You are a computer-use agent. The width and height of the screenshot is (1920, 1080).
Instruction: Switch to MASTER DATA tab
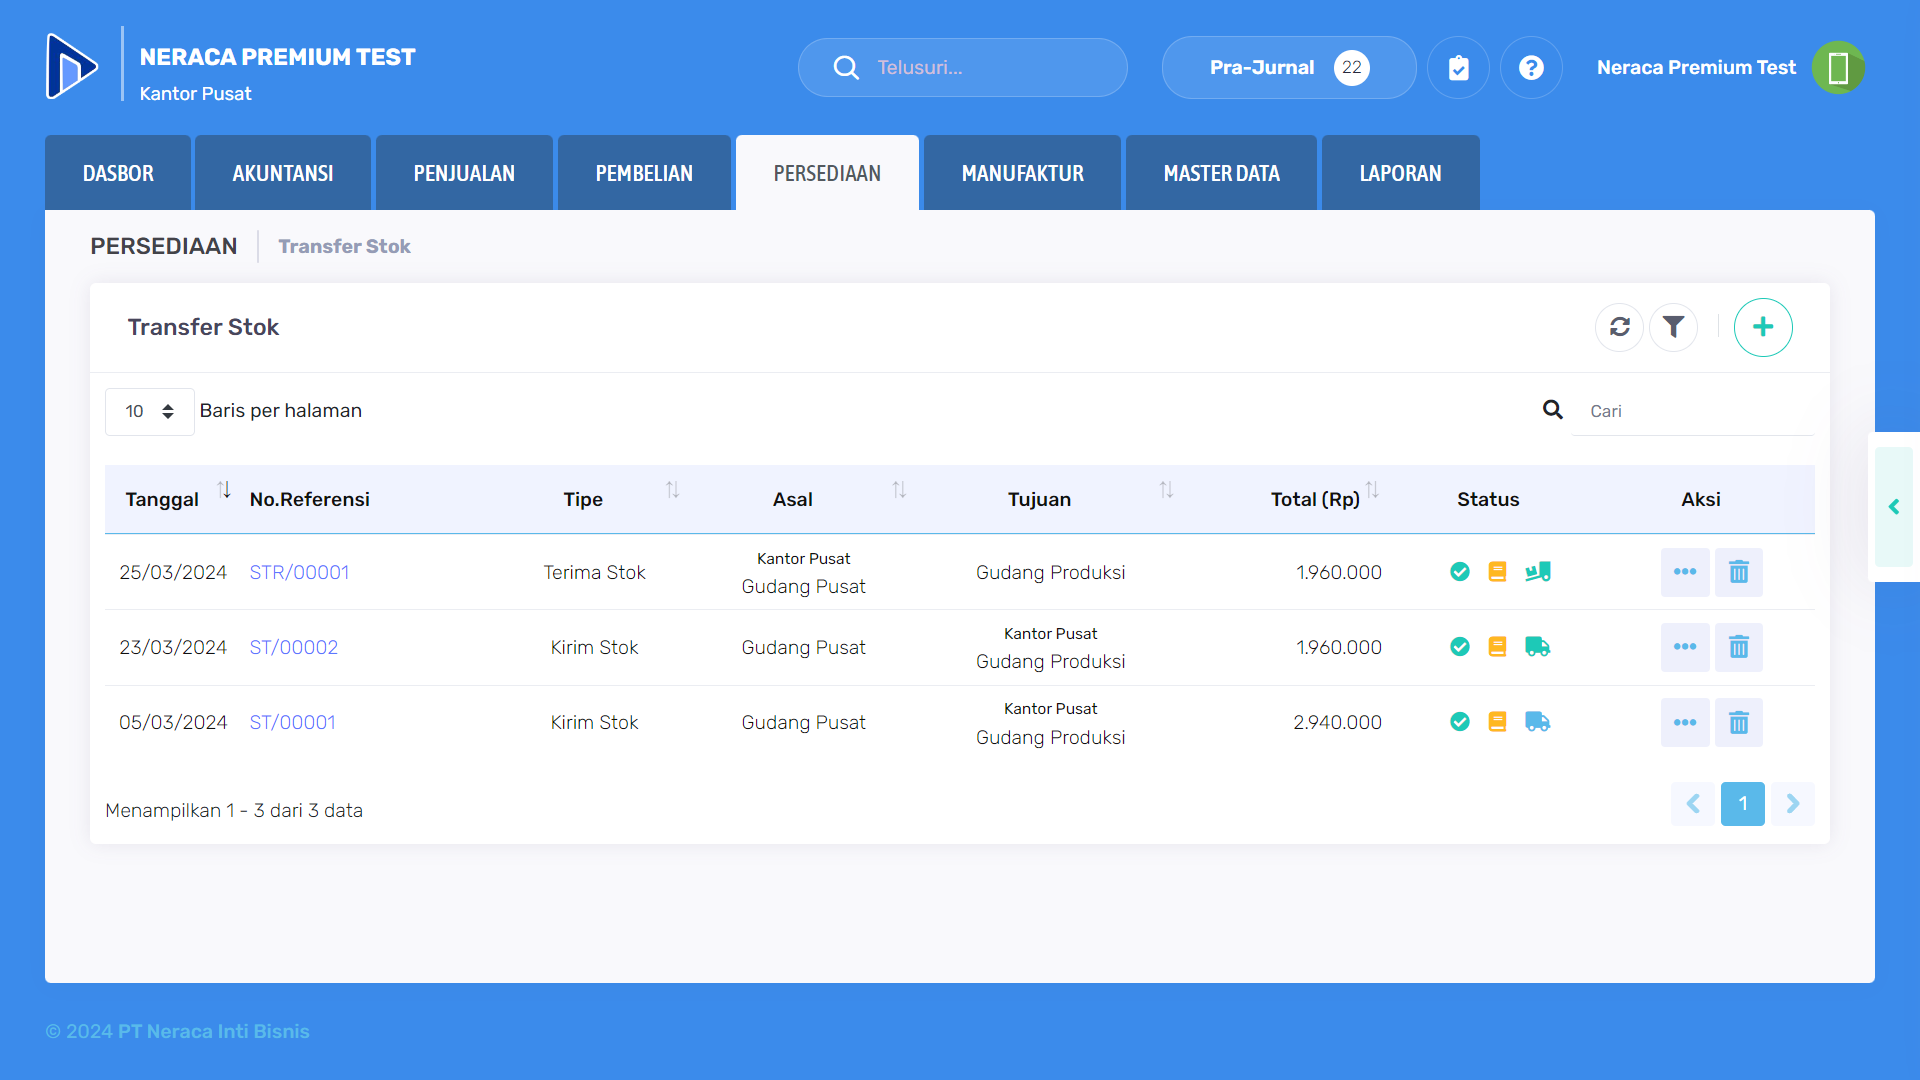pyautogui.click(x=1221, y=173)
